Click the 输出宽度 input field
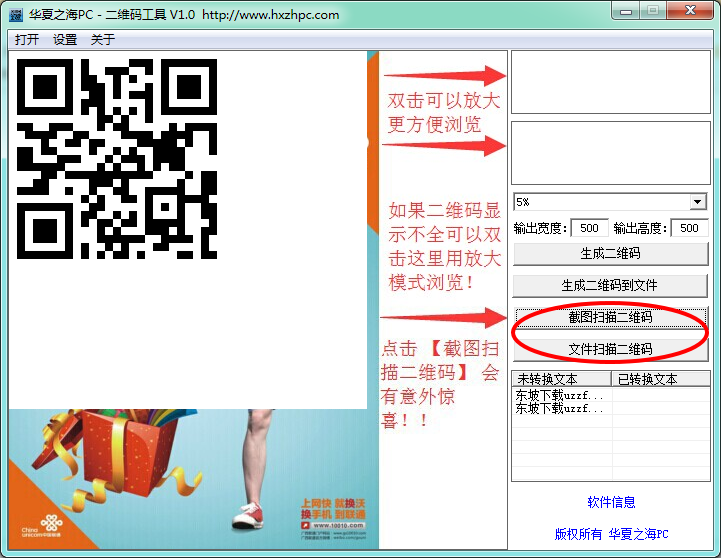Screen dimensions: 721x558 (589, 228)
